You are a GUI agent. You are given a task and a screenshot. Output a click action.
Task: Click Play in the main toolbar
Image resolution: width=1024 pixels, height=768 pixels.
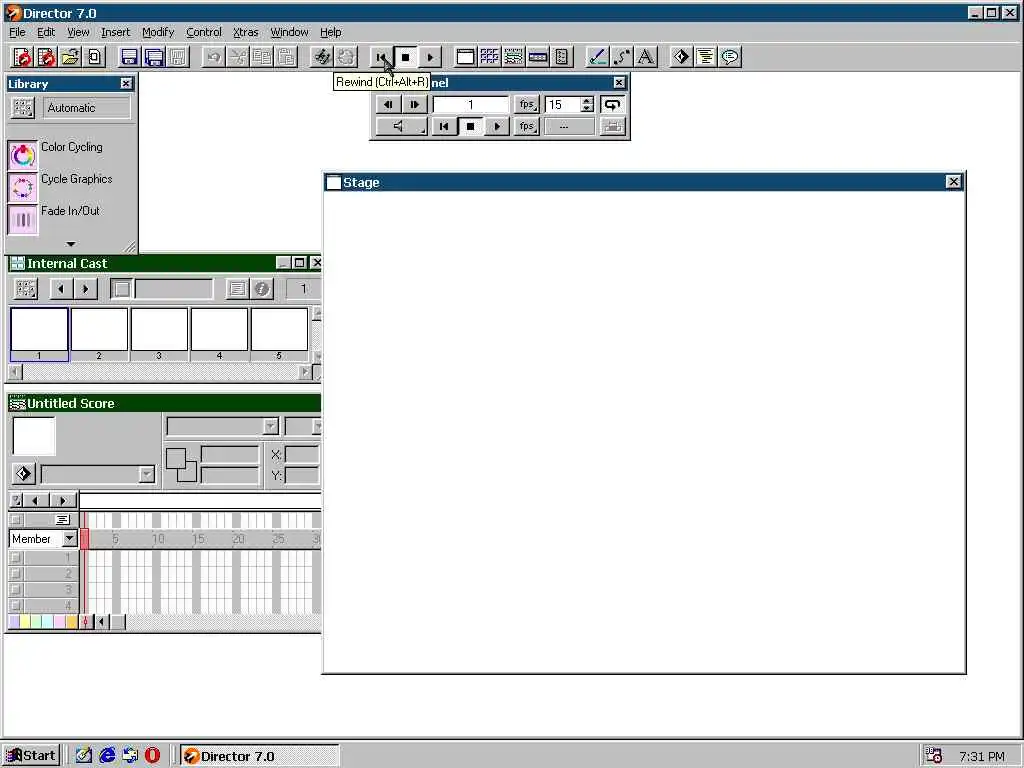coord(430,57)
